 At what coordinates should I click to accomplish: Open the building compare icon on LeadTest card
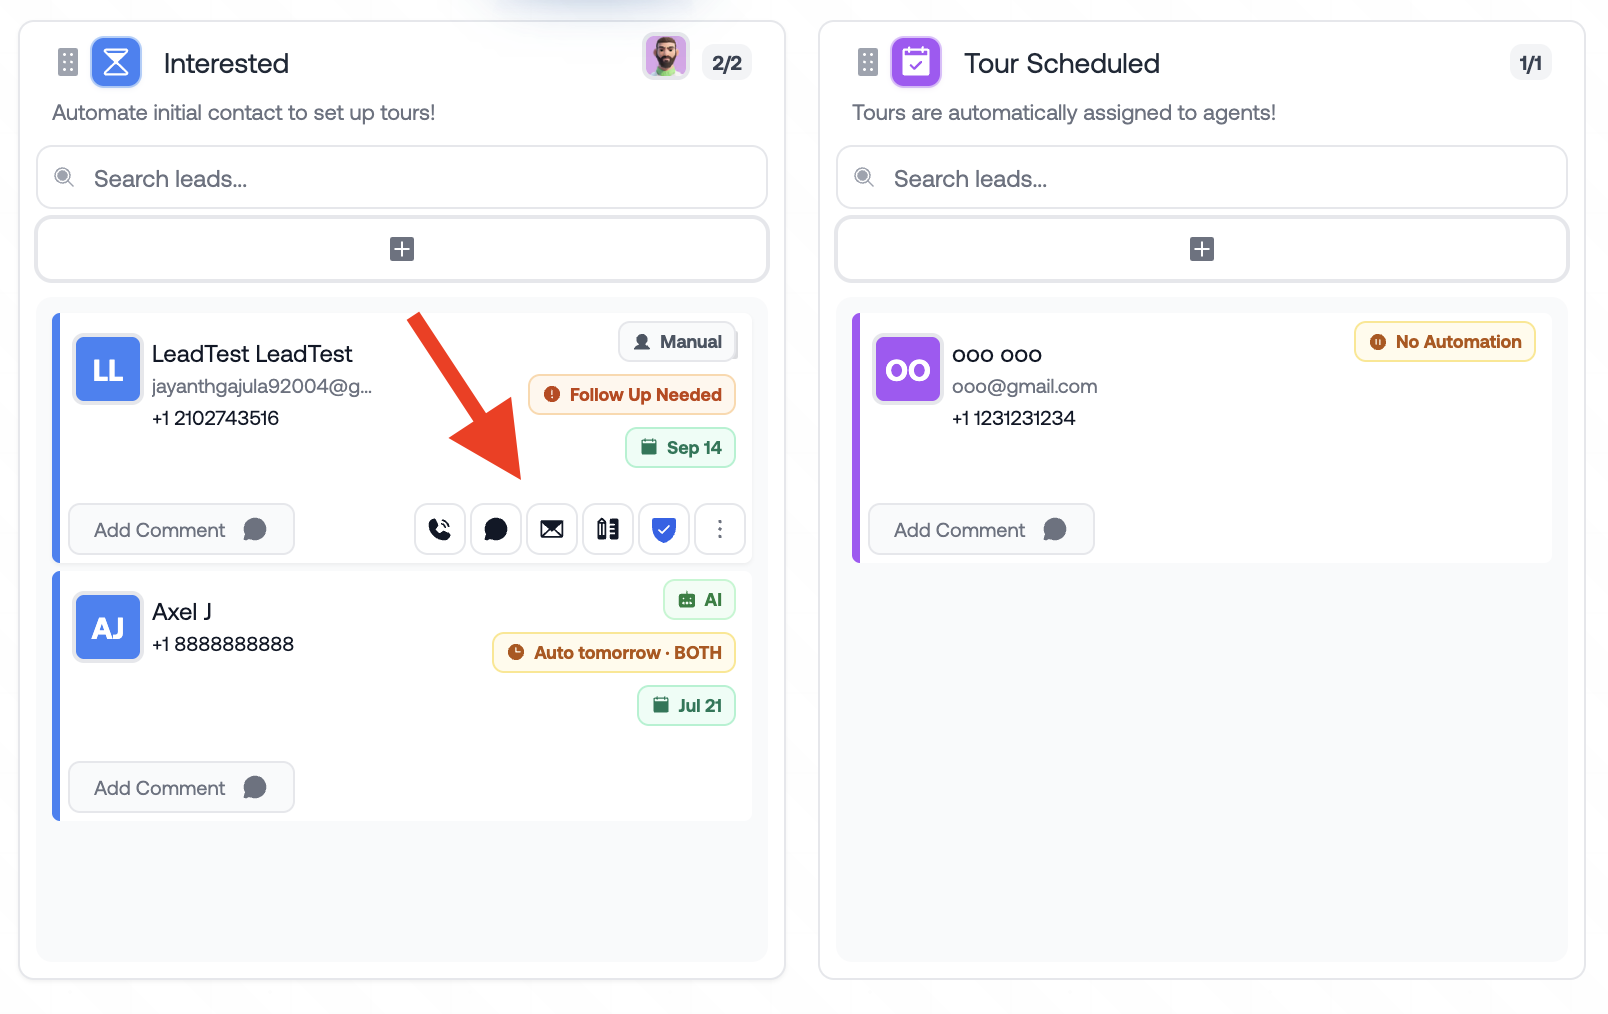click(608, 529)
